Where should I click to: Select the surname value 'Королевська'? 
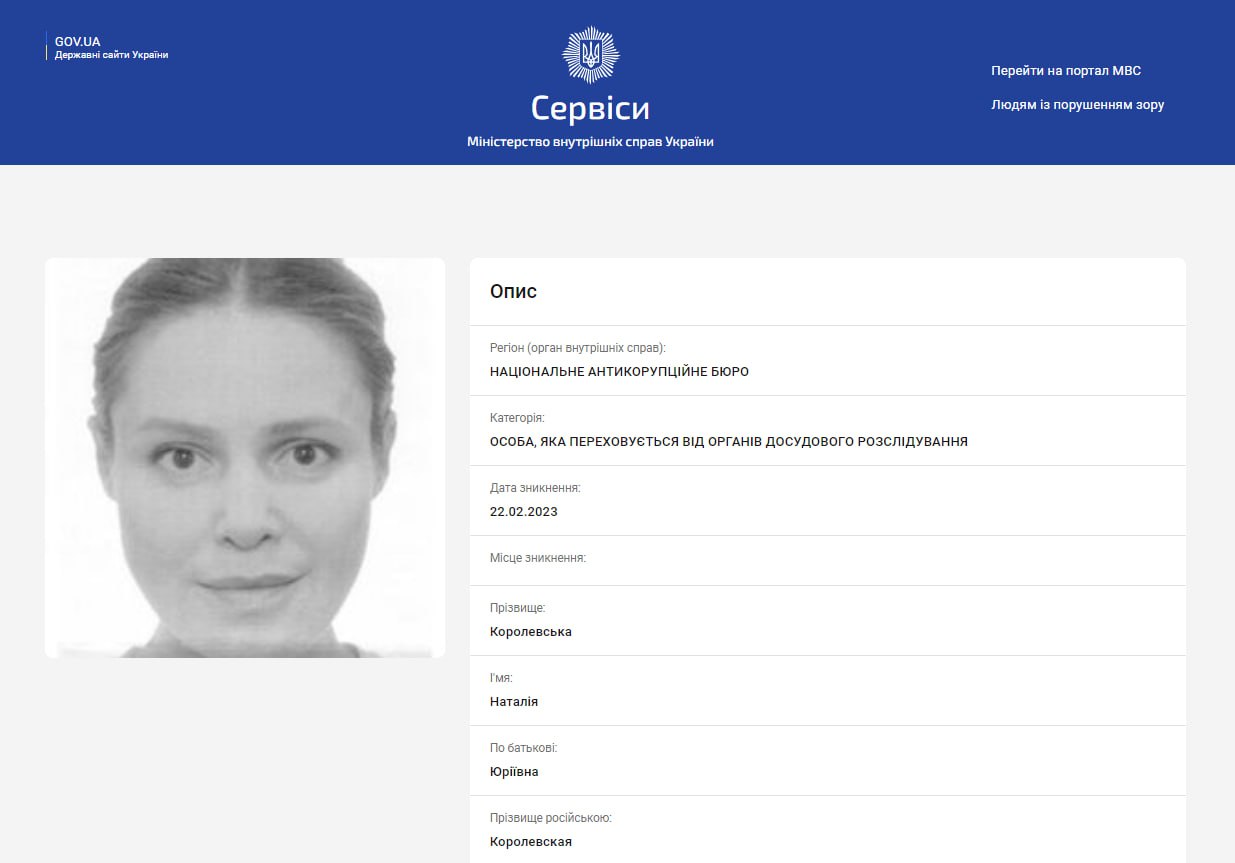pyautogui.click(x=530, y=632)
